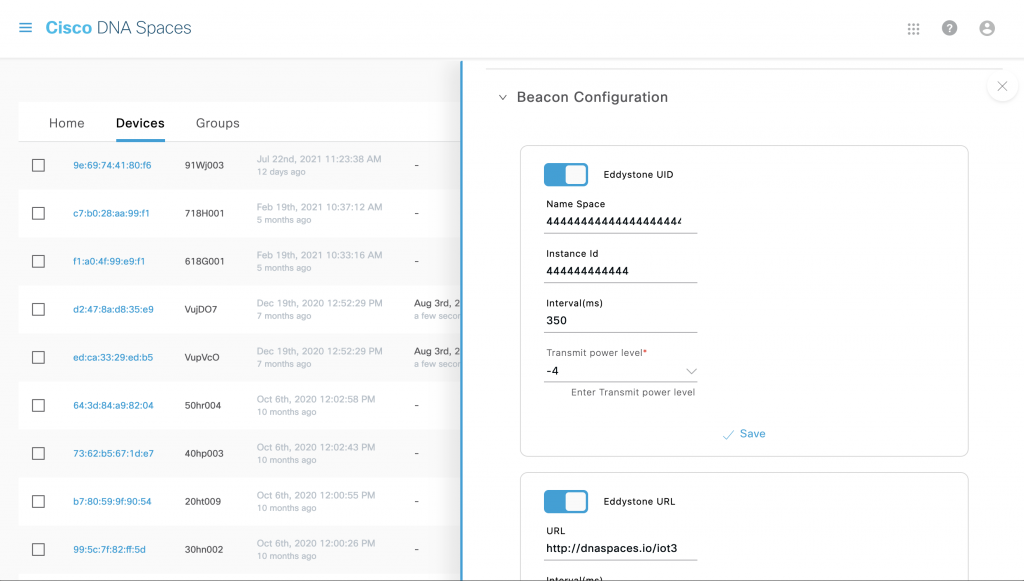Disable the Eddystone URL toggle
1024x581 pixels.
pyautogui.click(x=566, y=501)
